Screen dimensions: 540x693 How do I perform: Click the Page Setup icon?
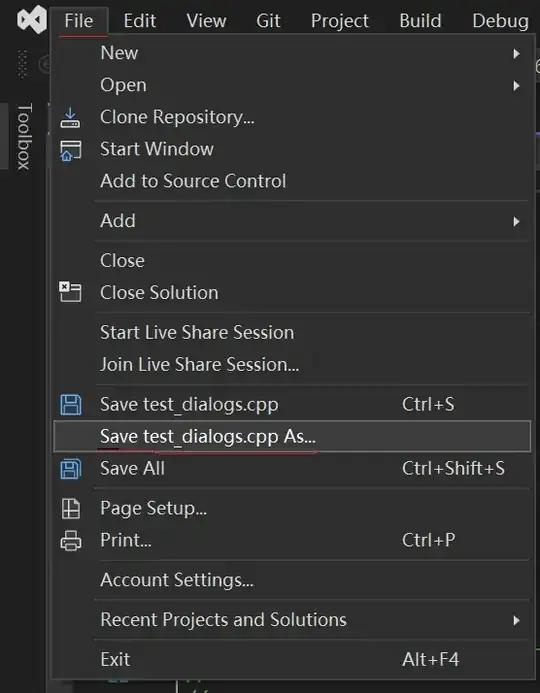coord(71,508)
